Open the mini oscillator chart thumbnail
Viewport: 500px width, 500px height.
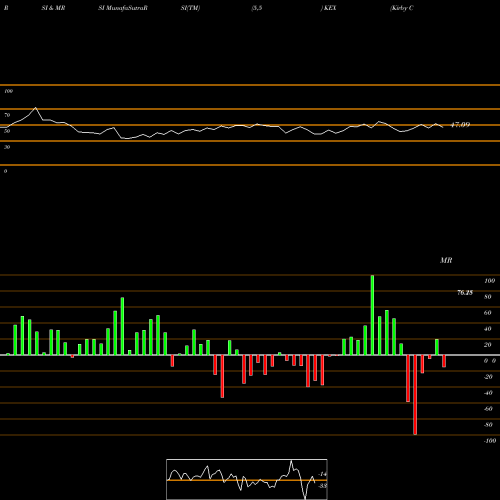pos(247,479)
